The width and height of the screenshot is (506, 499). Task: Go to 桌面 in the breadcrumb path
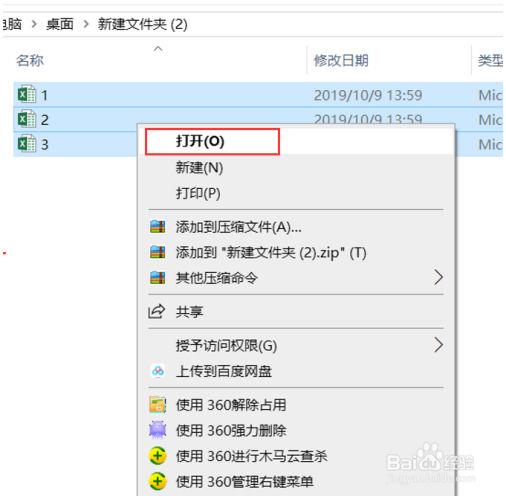click(x=60, y=24)
